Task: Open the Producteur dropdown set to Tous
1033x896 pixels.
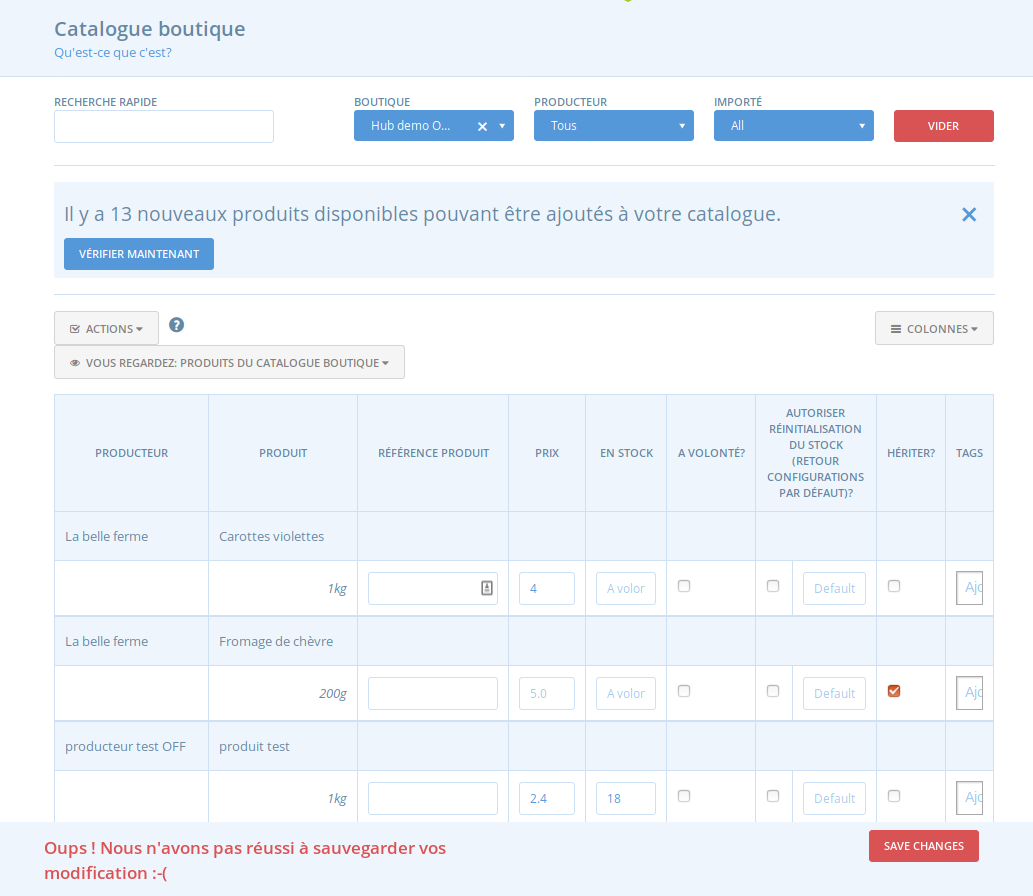Action: [x=613, y=126]
